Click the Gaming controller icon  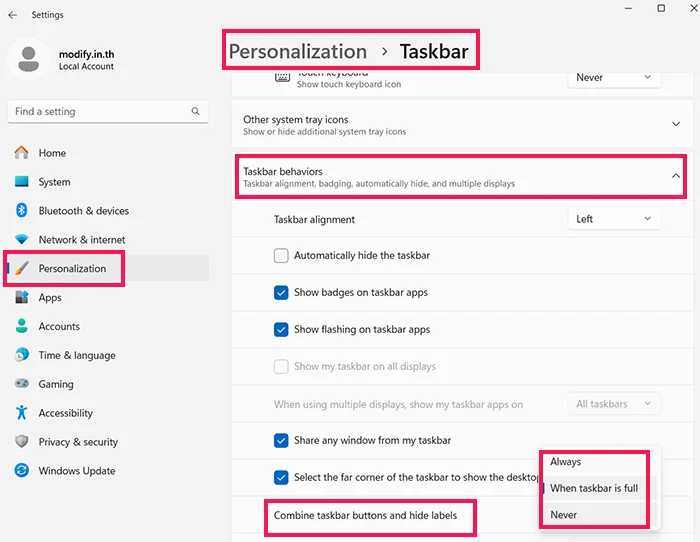click(x=21, y=384)
